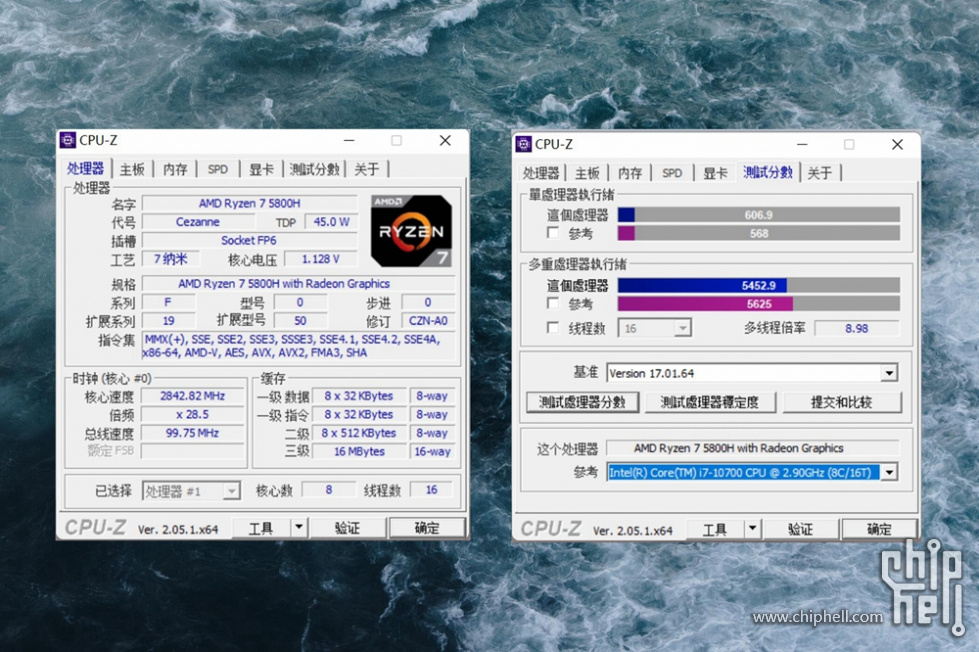Click 验证 button in right window
979x652 pixels.
800,530
